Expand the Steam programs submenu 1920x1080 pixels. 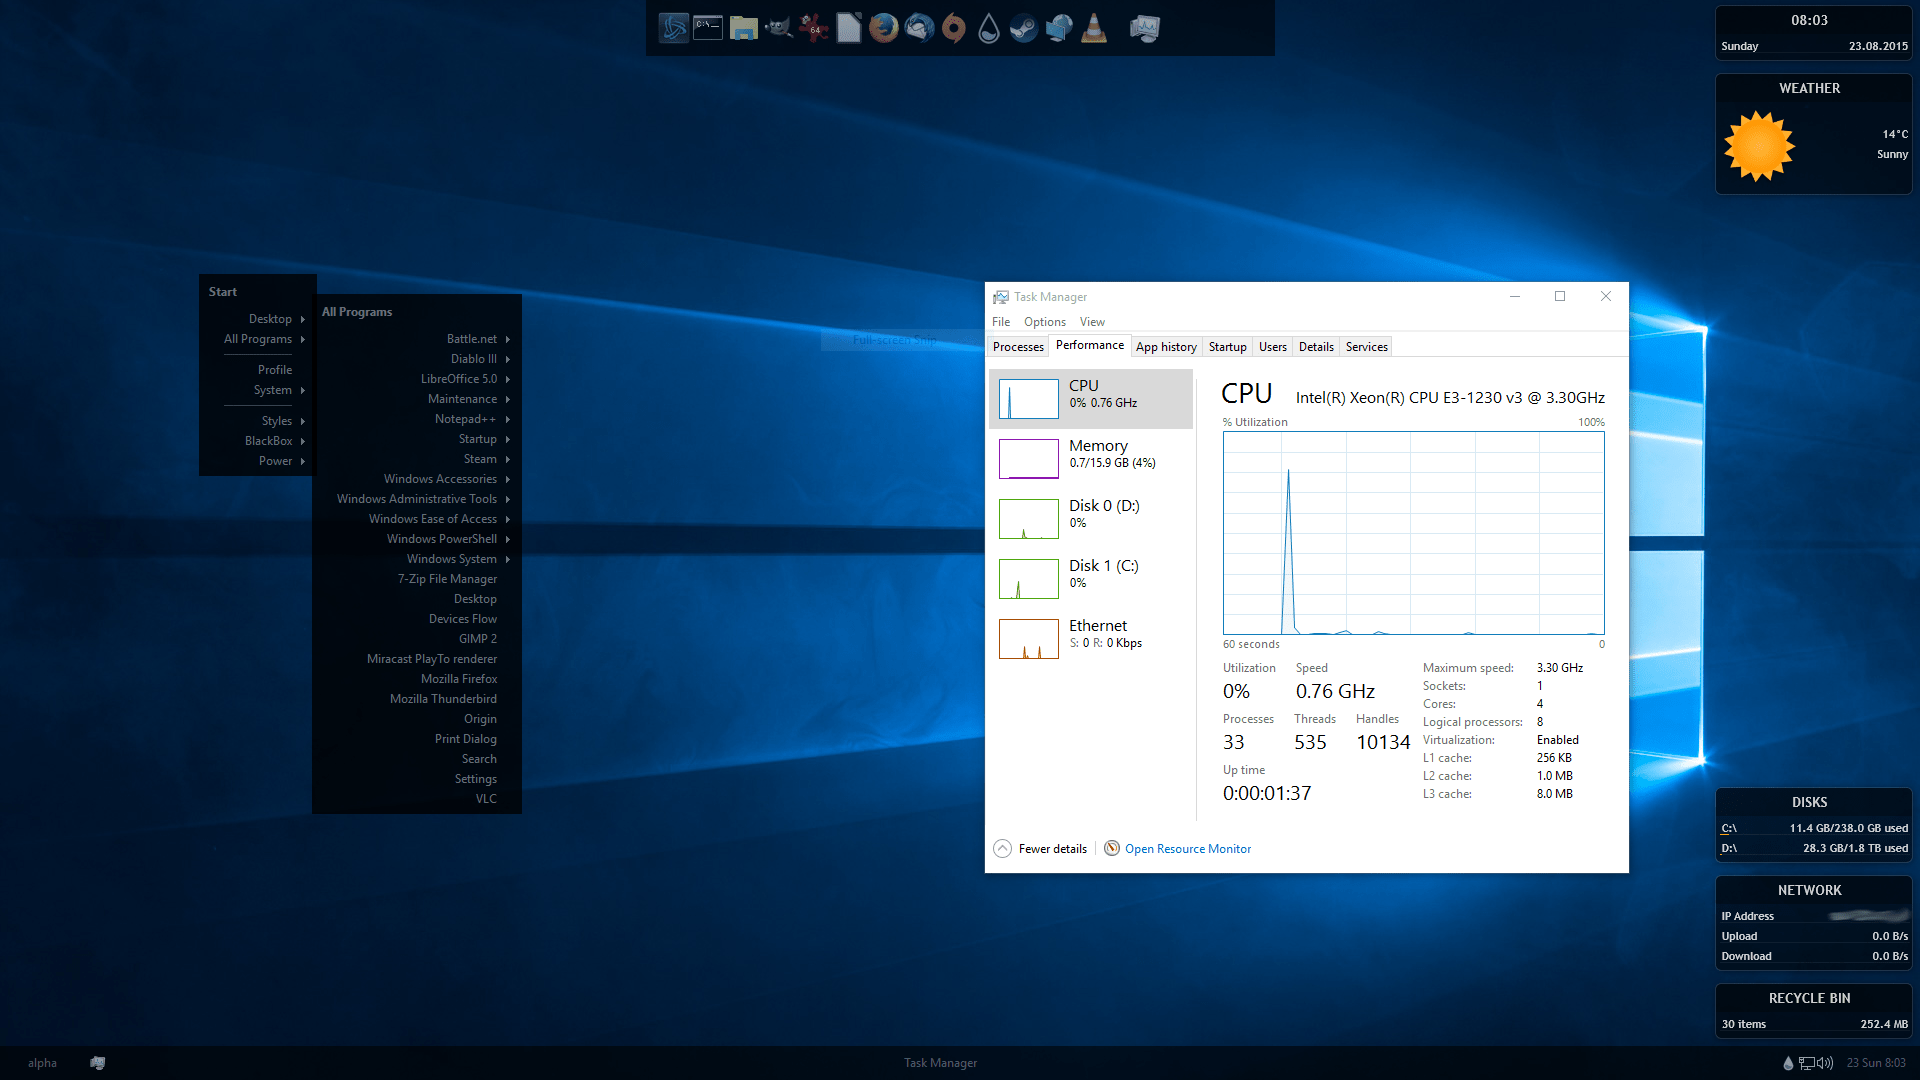(480, 459)
